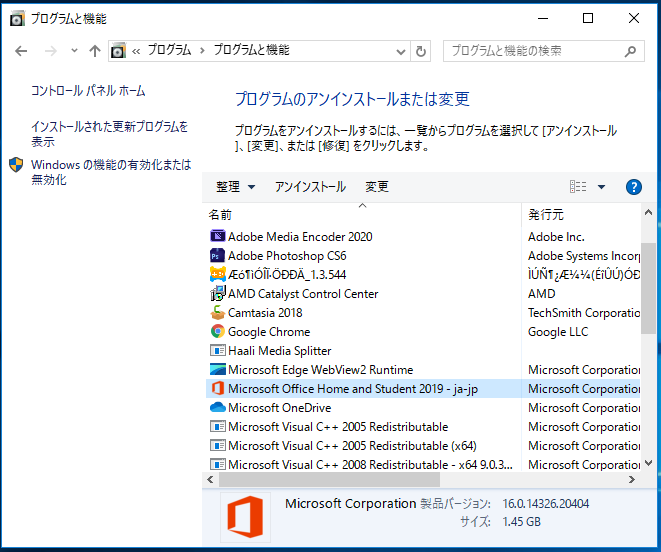Image resolution: width=661 pixels, height=552 pixels.
Task: Click the yellow game controller program icon
Action: pos(218,274)
